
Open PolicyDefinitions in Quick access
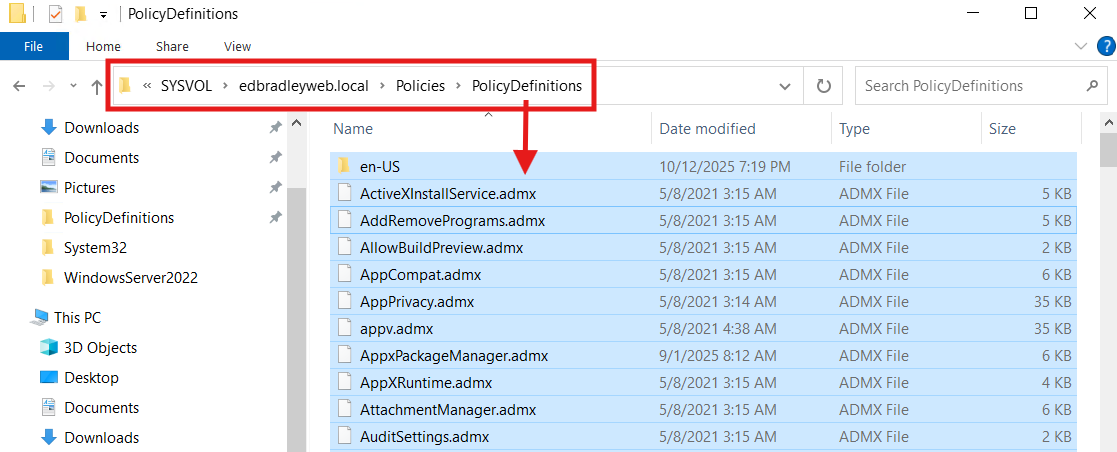pos(118,218)
